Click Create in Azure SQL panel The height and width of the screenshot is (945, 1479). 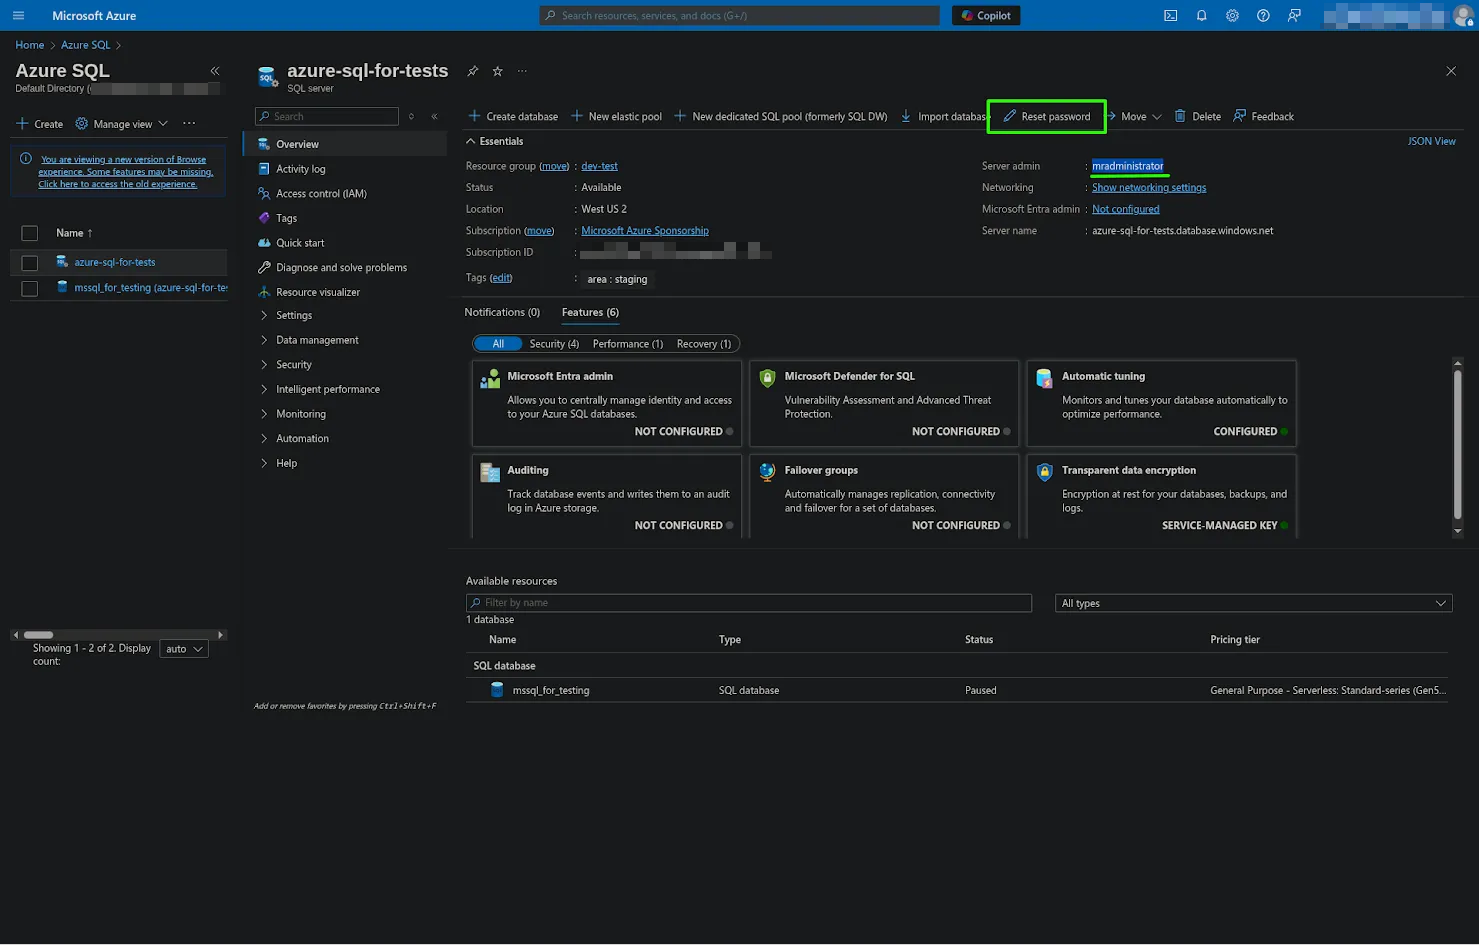(40, 124)
